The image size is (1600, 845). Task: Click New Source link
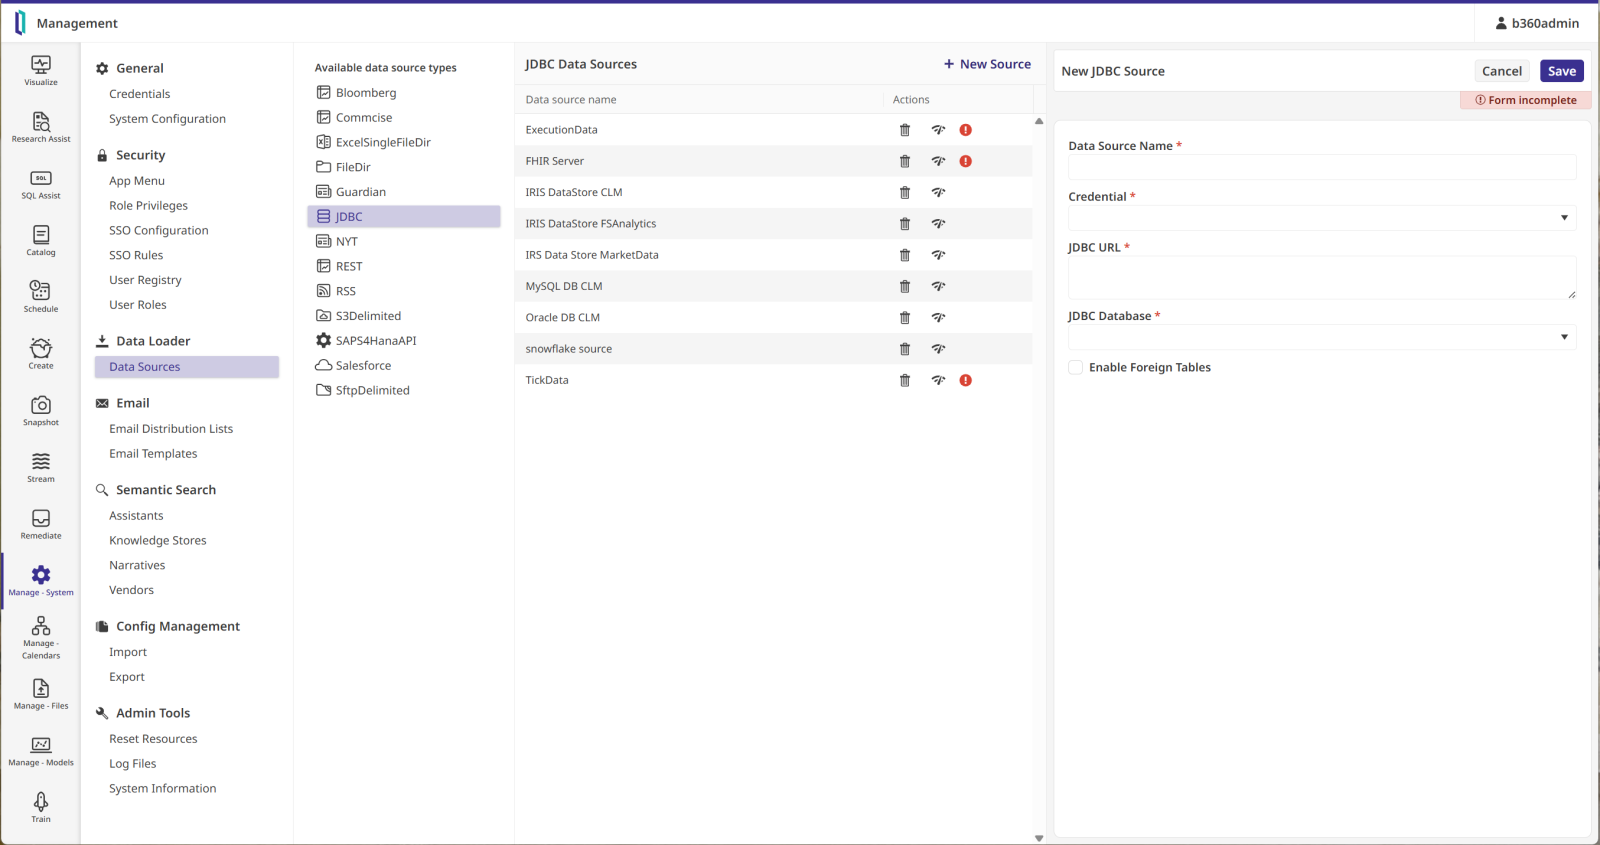987,64
